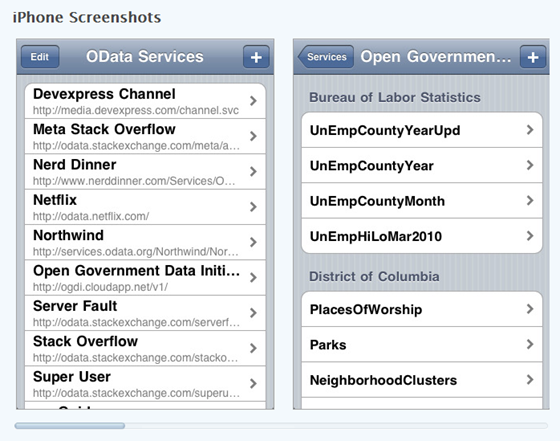The height and width of the screenshot is (441, 560).
Task: Open UnEmpCountyYearUpd data set
Action: click(422, 130)
